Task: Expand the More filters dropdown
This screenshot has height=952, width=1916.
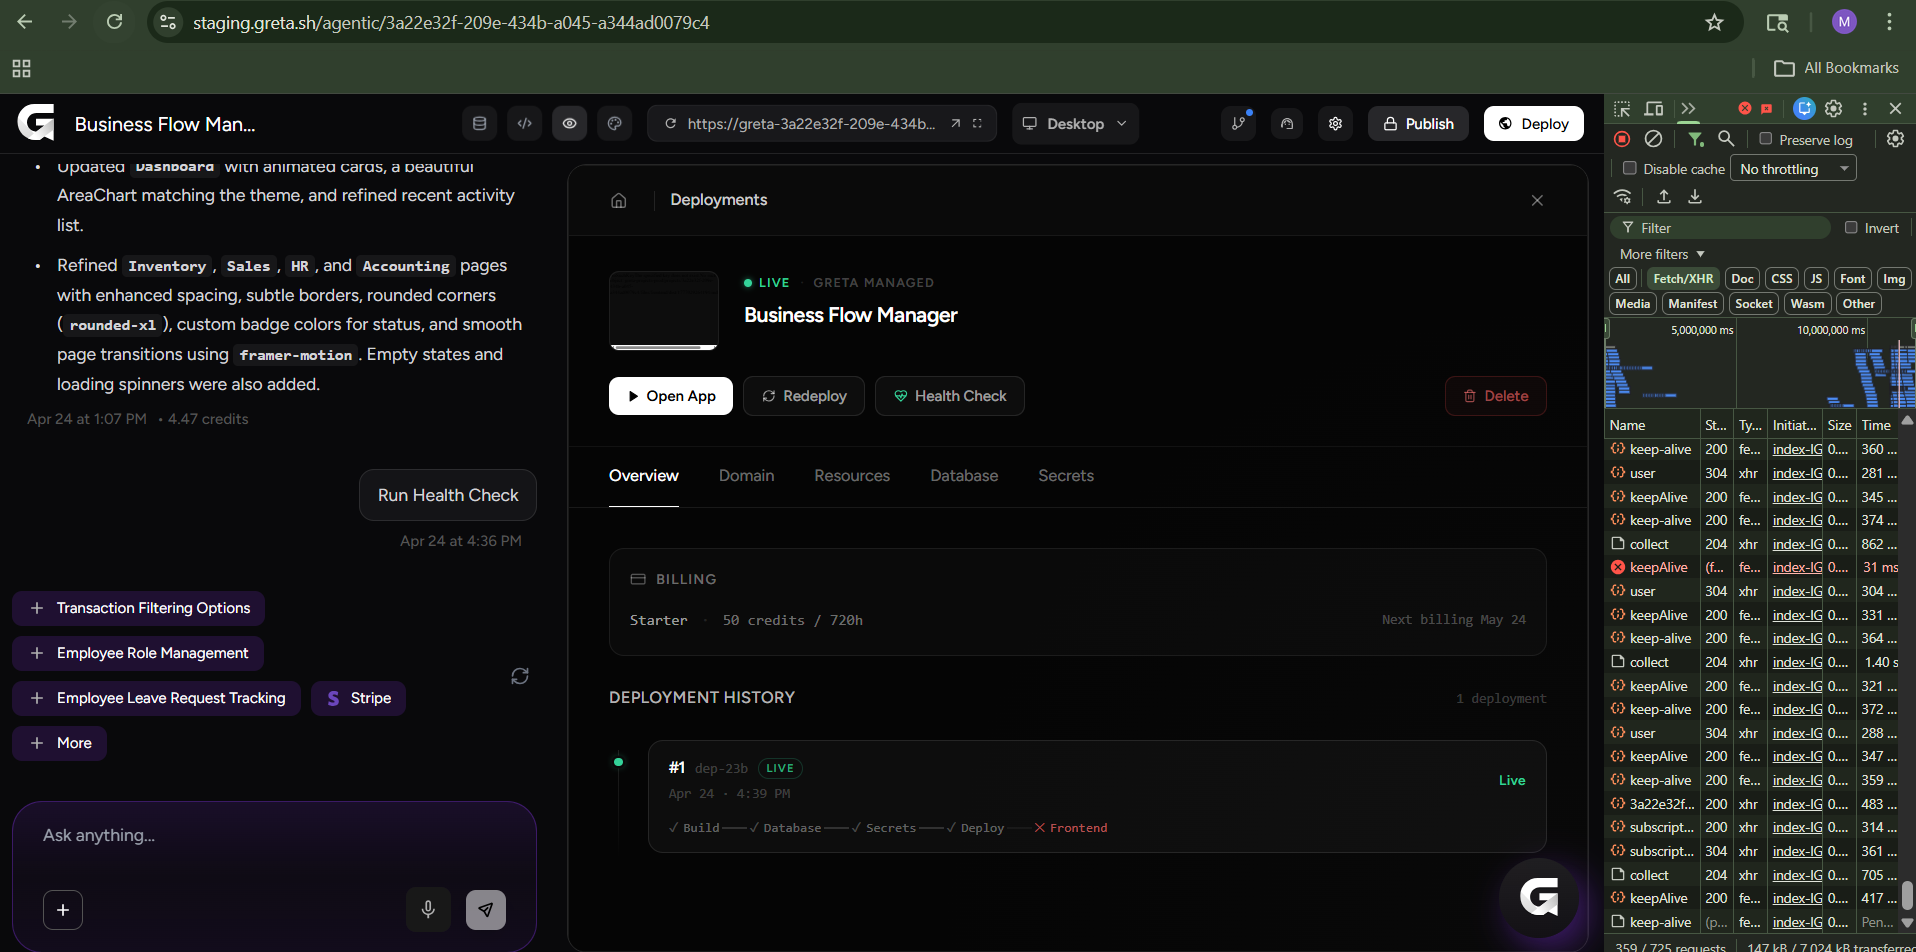Action: tap(1662, 254)
